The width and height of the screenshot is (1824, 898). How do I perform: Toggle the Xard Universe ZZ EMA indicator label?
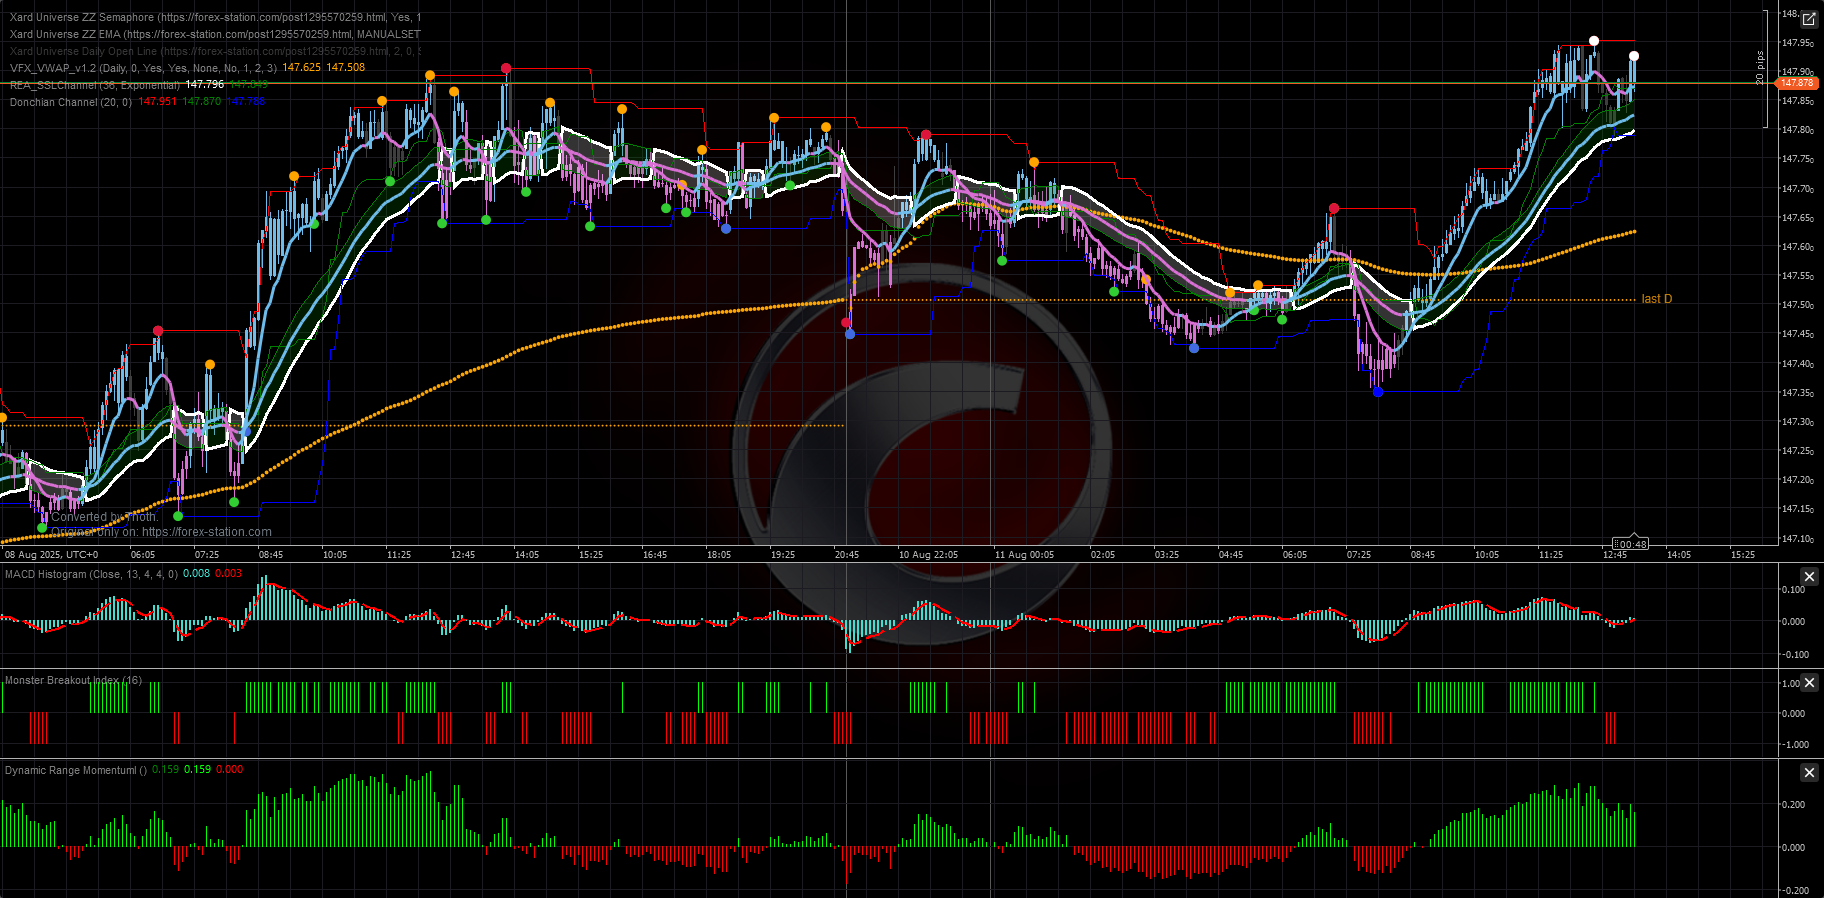(215, 34)
